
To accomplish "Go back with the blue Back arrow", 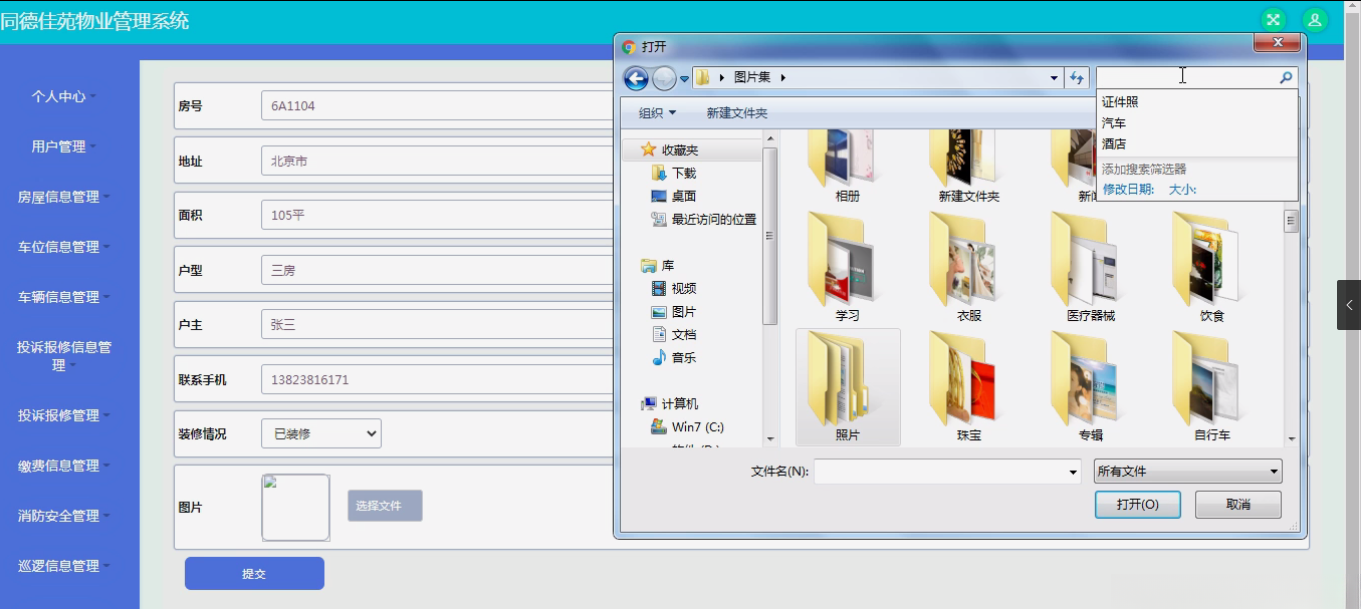I will pos(636,78).
